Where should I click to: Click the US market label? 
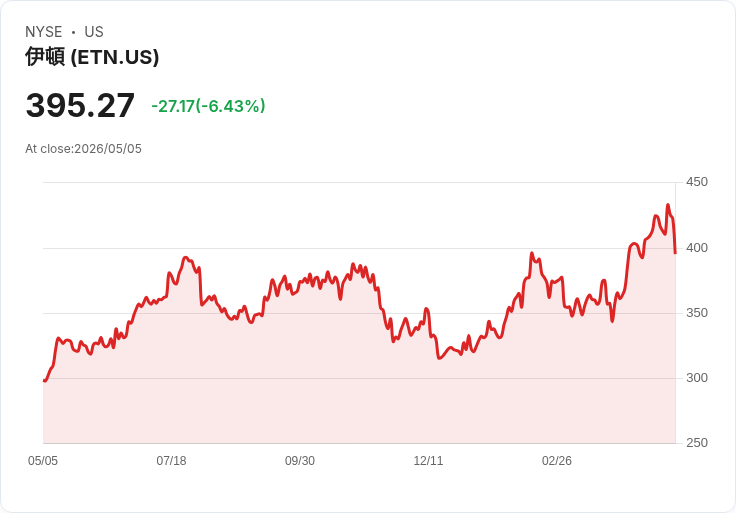[x=94, y=31]
